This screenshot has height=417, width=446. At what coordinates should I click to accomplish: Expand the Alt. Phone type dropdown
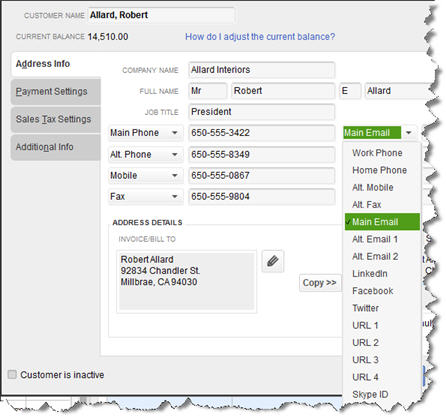pos(174,155)
